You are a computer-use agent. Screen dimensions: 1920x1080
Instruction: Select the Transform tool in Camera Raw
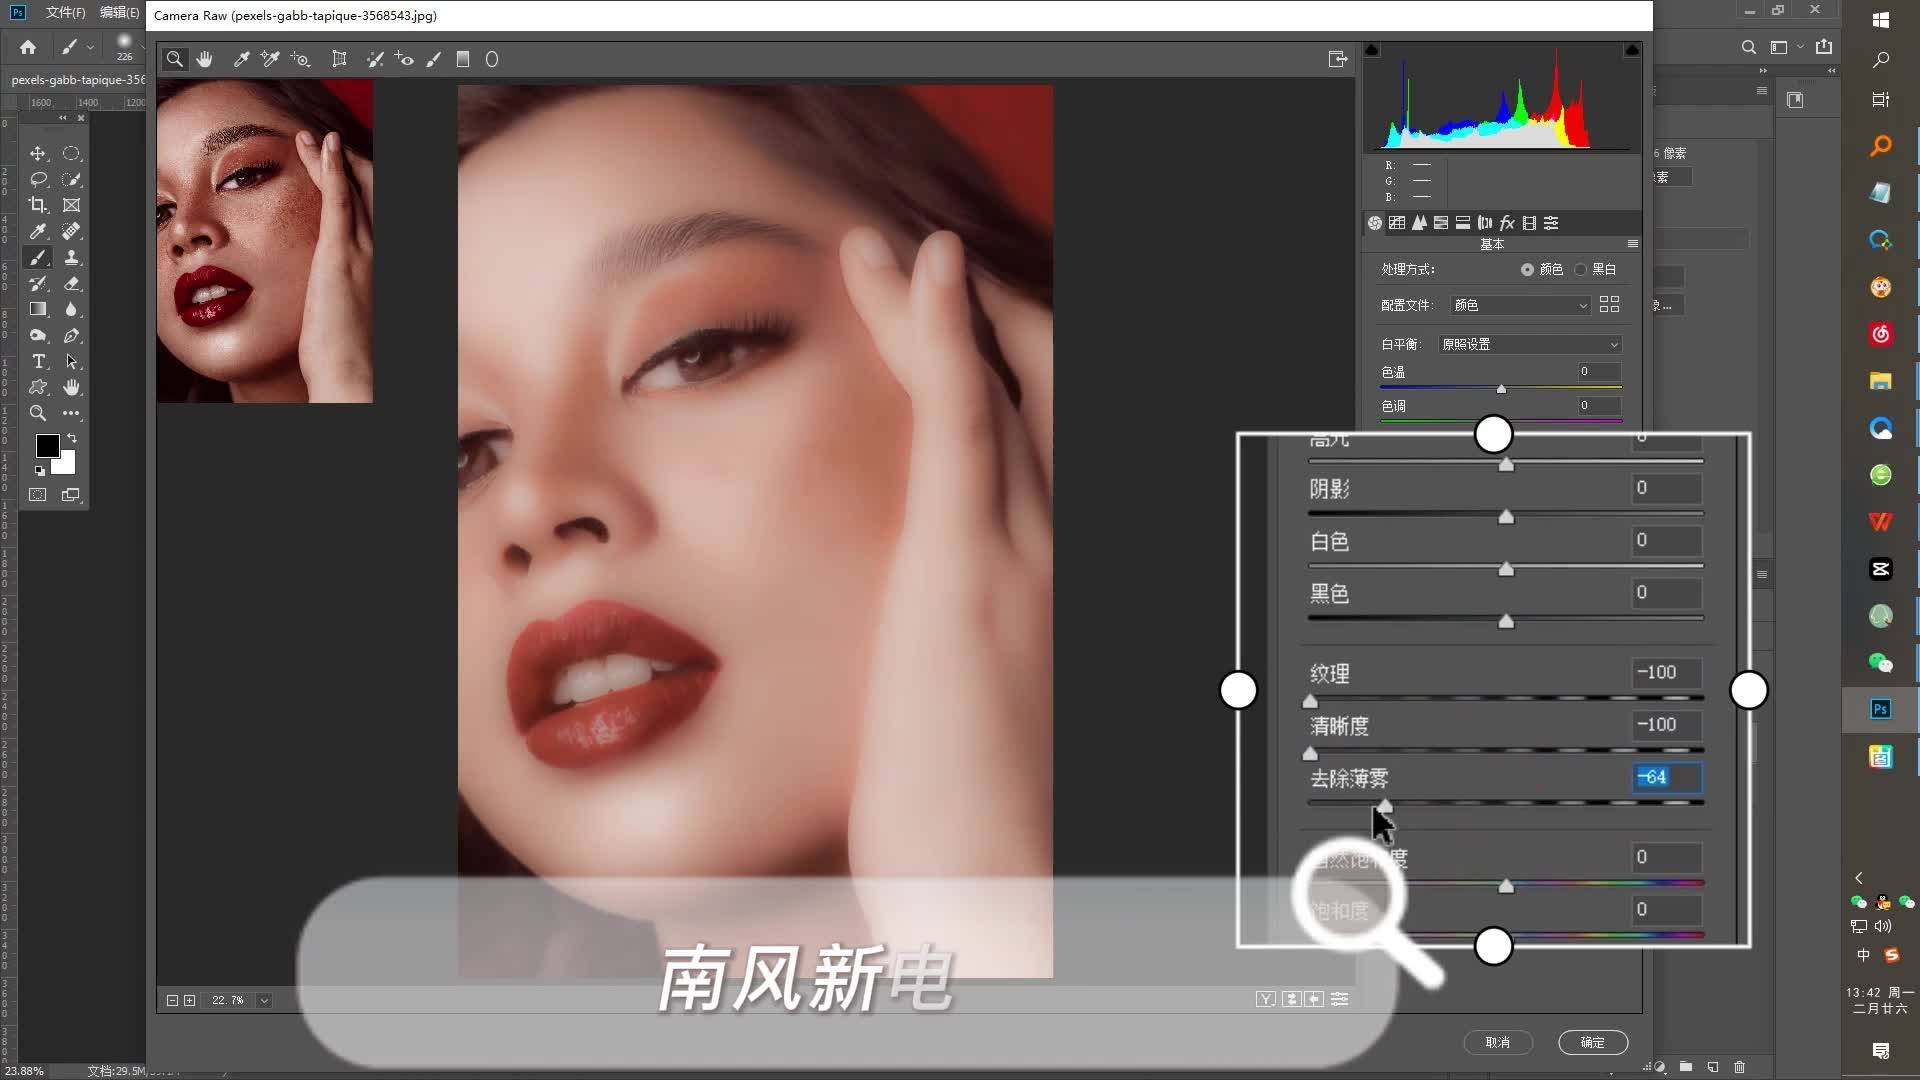coord(339,59)
